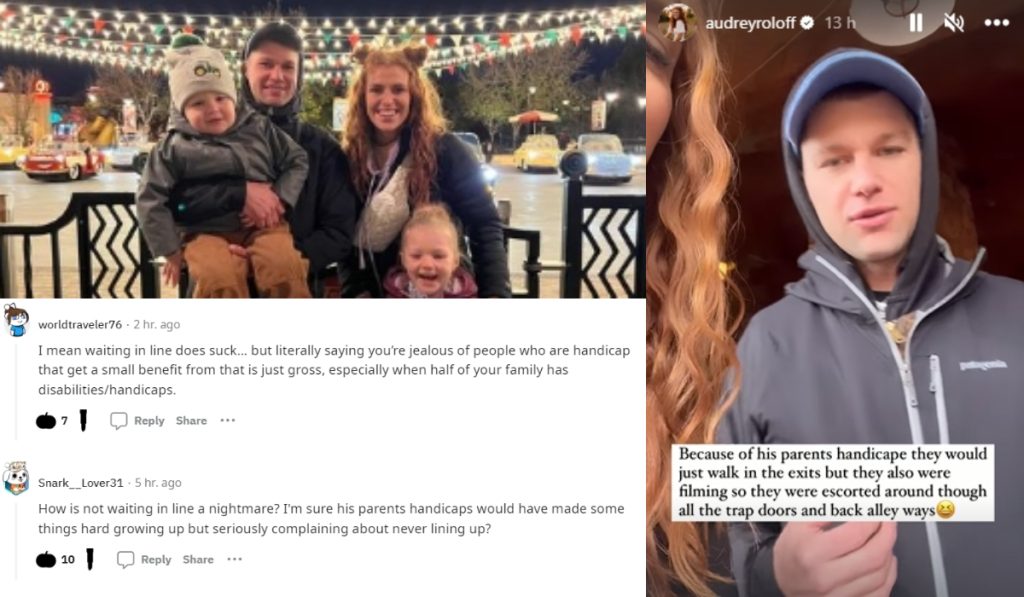The height and width of the screenshot is (597, 1024).
Task: Share Snark__Lover31's comment
Action: (x=198, y=559)
